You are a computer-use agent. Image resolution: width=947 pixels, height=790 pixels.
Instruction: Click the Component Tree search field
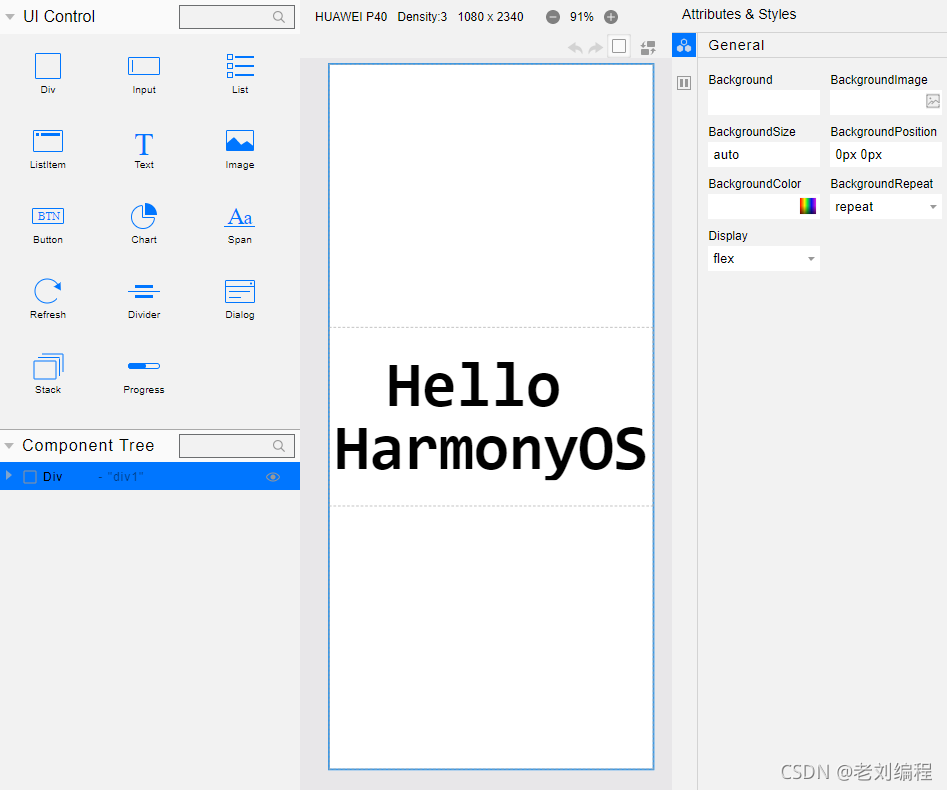pyautogui.click(x=237, y=446)
